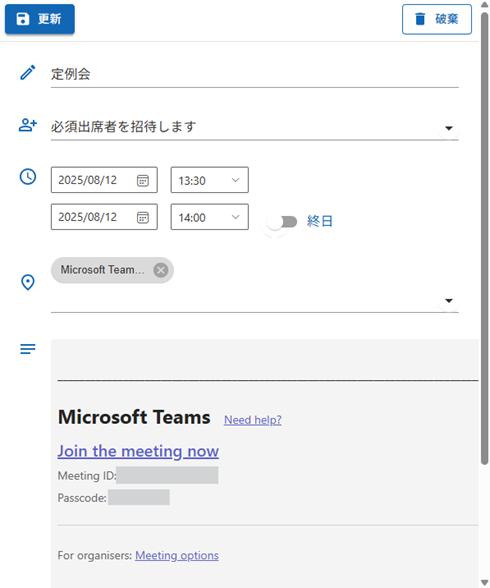Click the floppy disk icon in 更新
Viewport: 490px width, 588px height.
[23, 19]
